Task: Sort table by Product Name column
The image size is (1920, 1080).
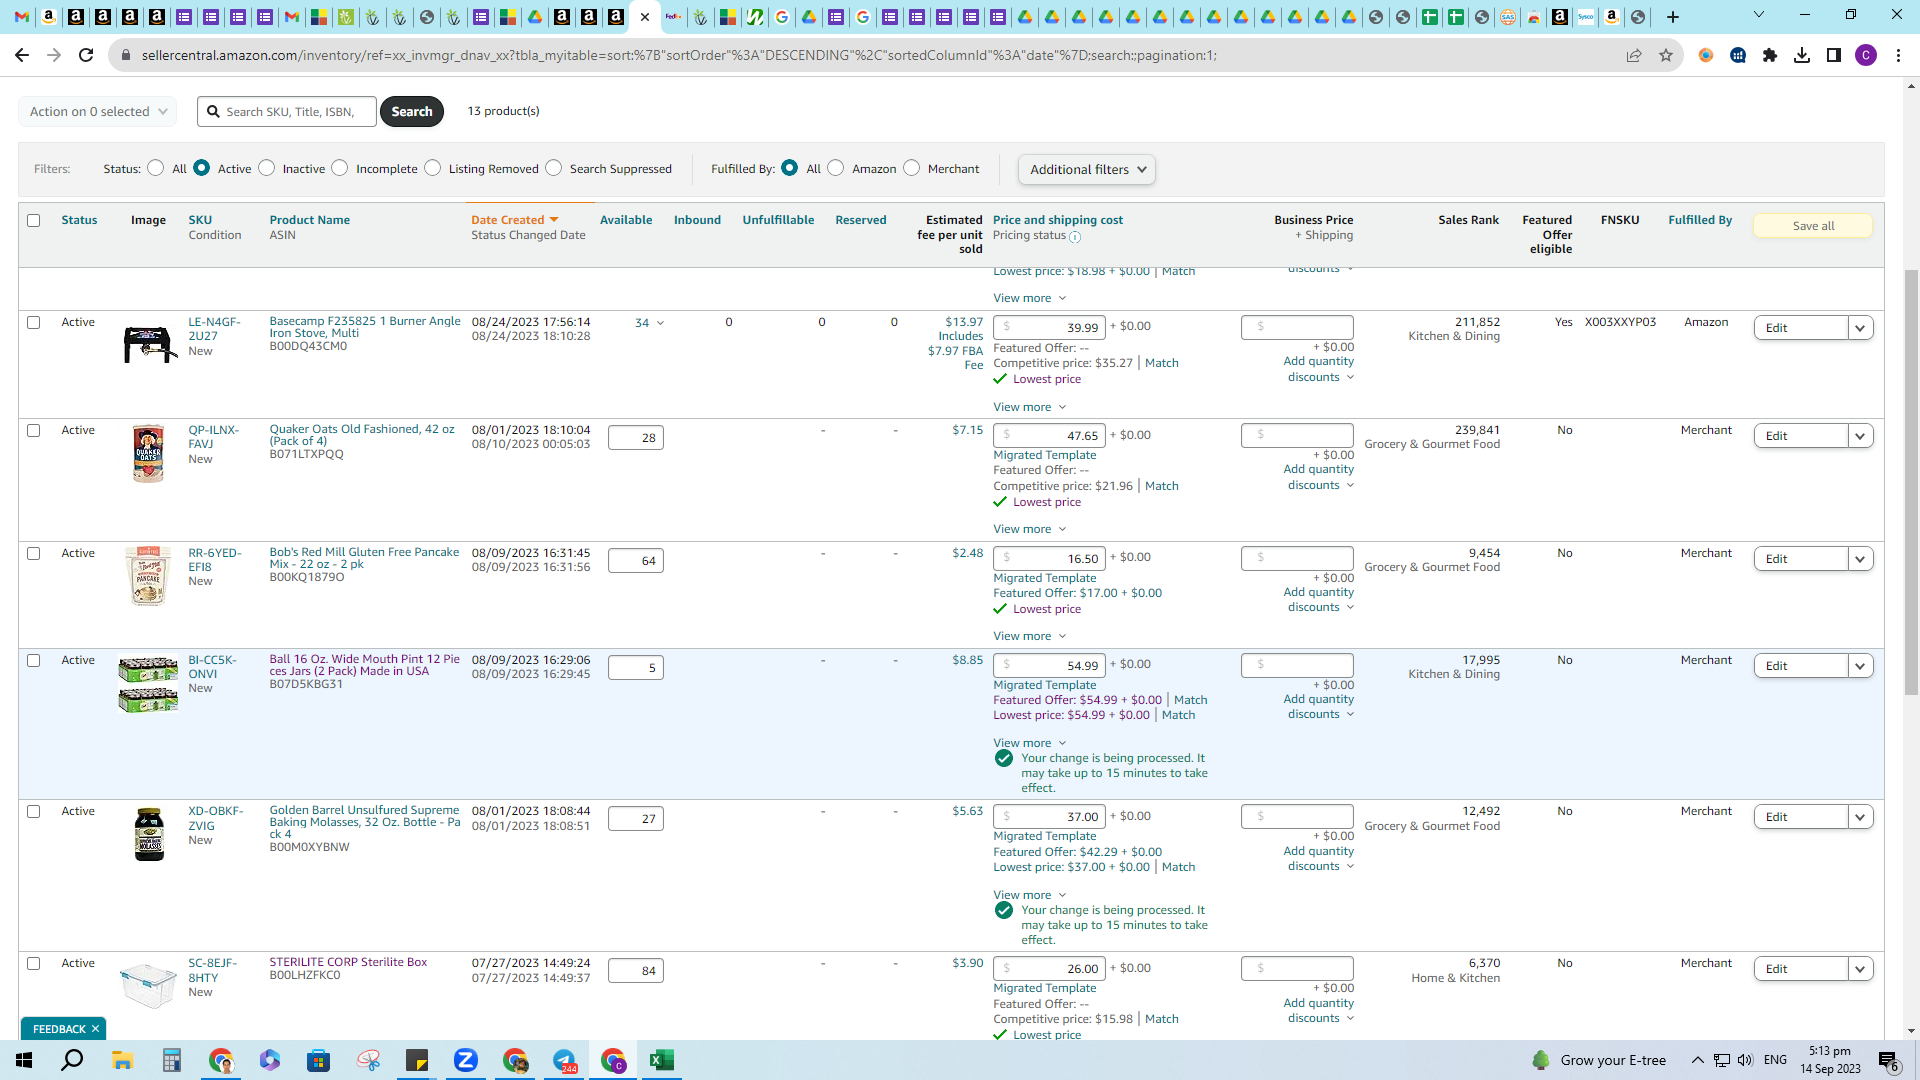Action: point(310,220)
